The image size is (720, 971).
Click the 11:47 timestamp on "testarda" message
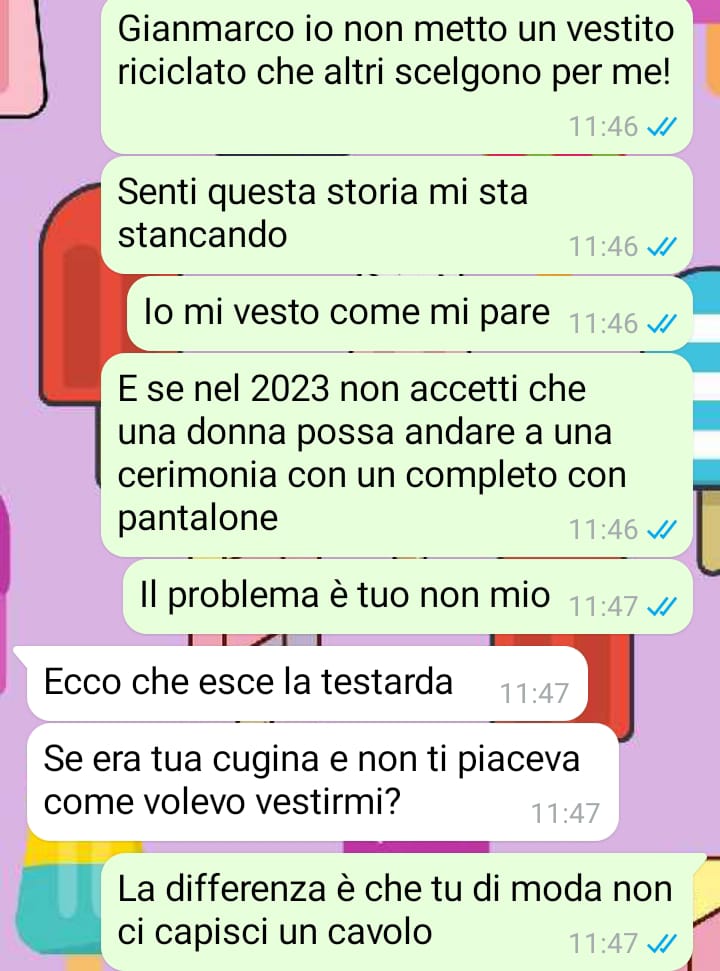[534, 694]
